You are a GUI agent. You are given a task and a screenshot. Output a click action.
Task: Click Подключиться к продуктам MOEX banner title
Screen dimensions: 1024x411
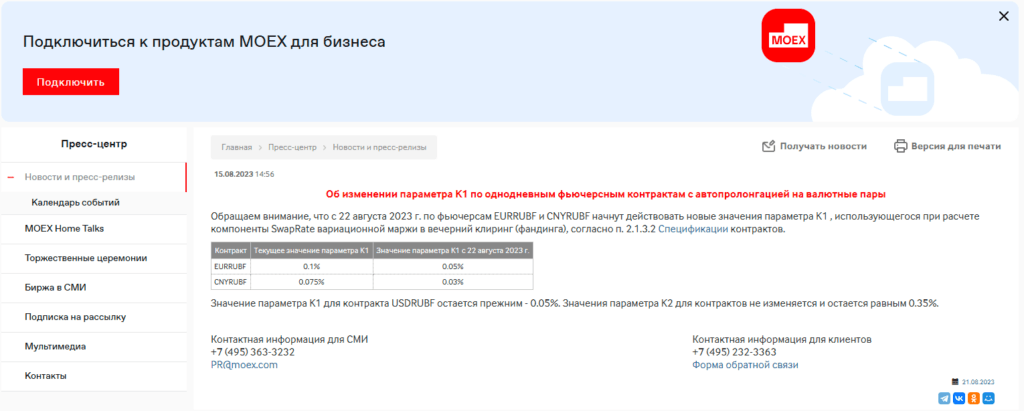[x=204, y=42]
